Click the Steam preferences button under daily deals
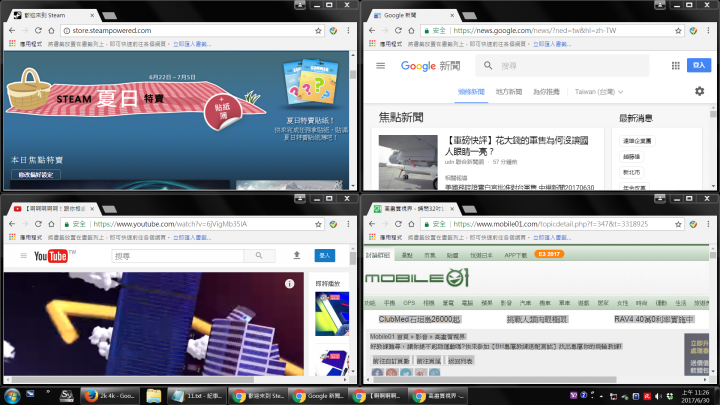The image size is (720, 405). coord(36,174)
